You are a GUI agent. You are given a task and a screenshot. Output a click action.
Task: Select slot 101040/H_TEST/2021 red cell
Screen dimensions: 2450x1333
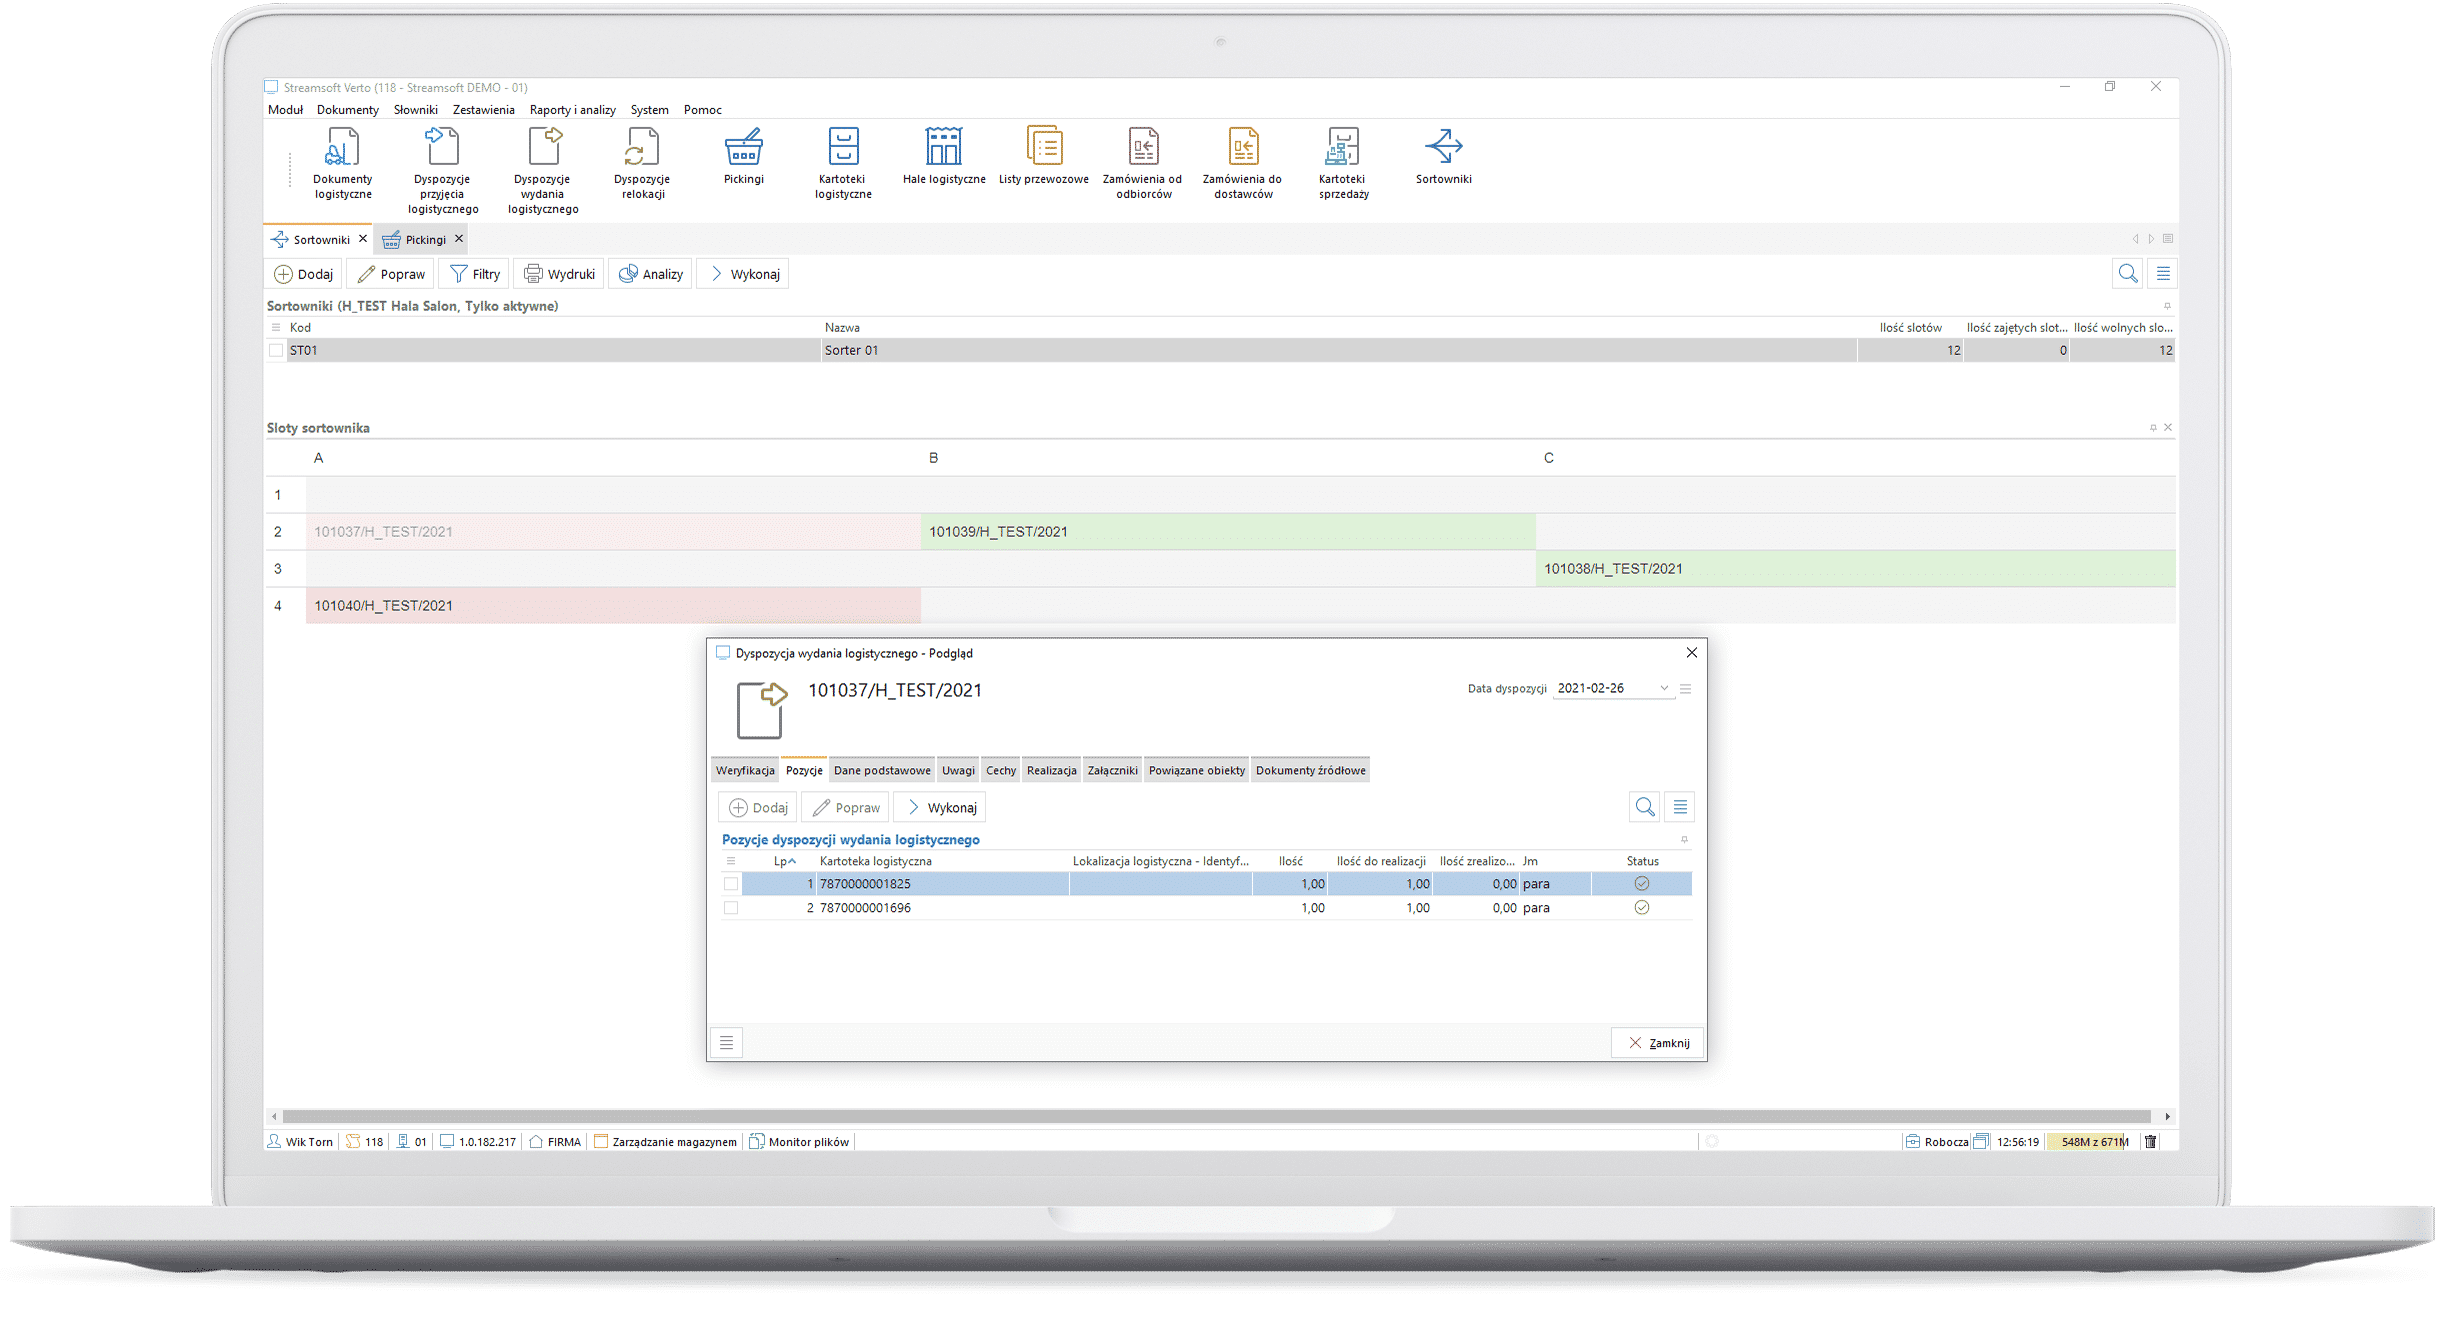coord(613,606)
